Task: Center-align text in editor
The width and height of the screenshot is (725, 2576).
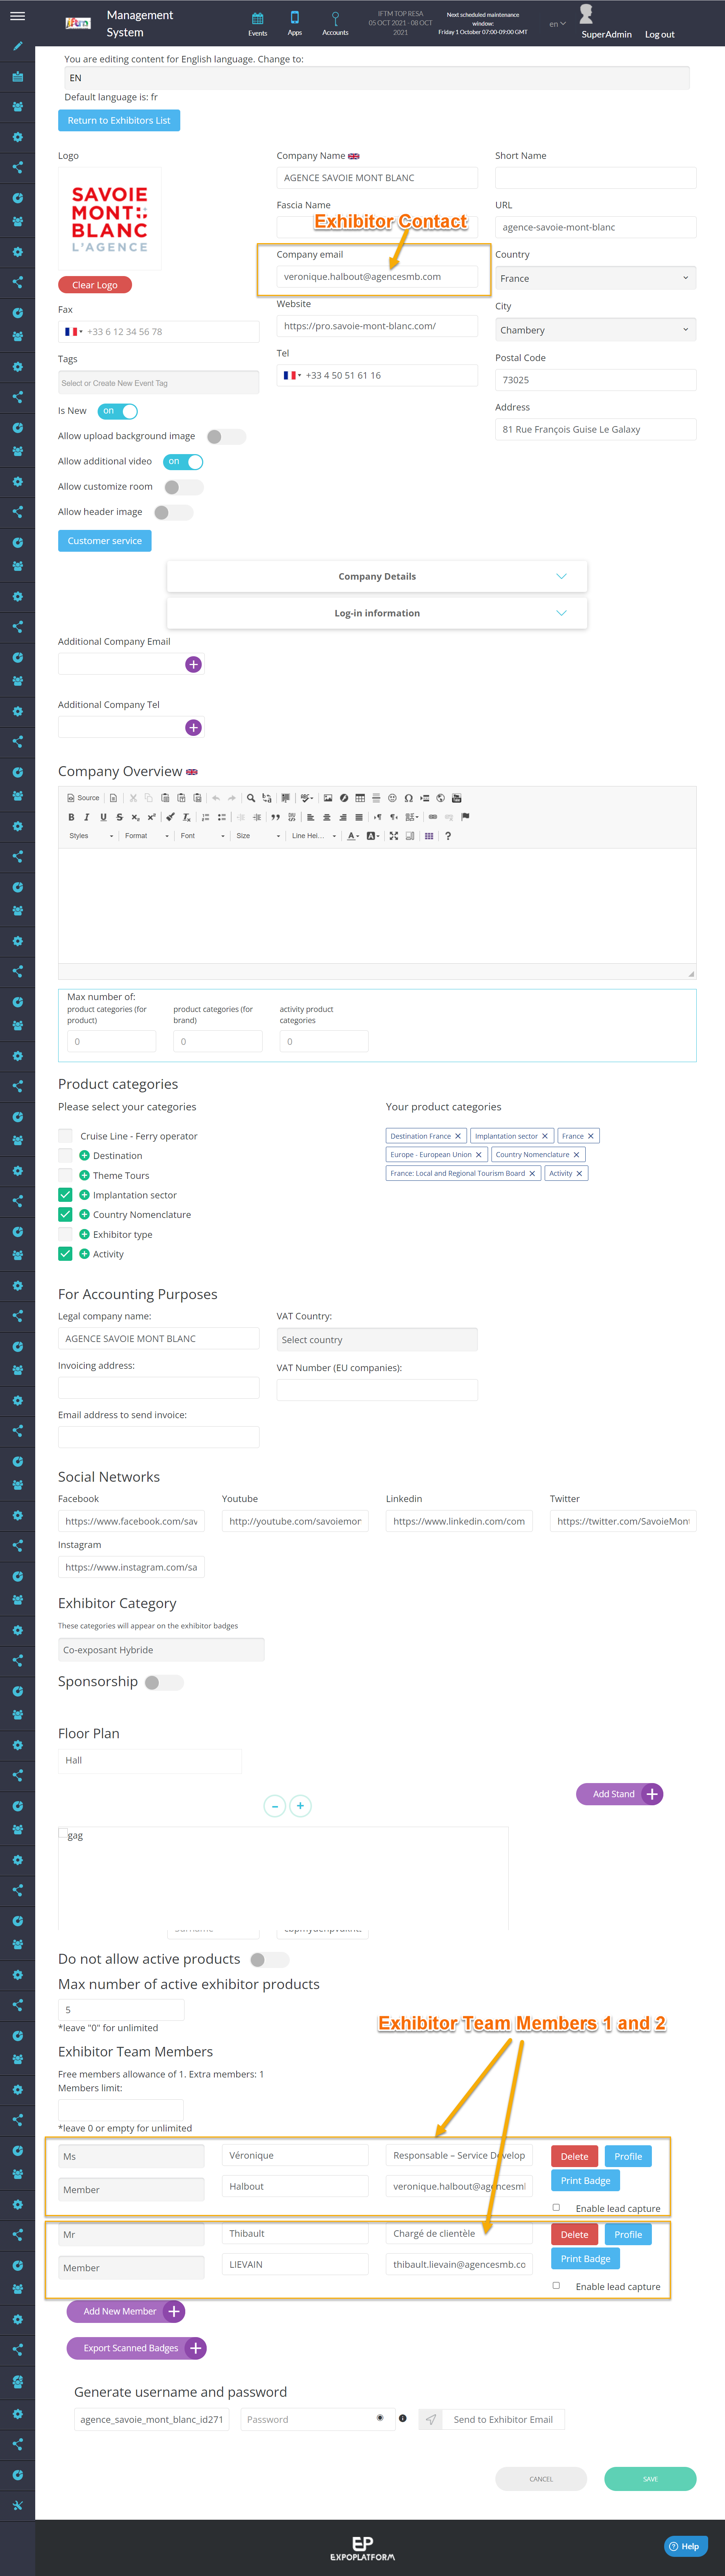Action: (326, 817)
